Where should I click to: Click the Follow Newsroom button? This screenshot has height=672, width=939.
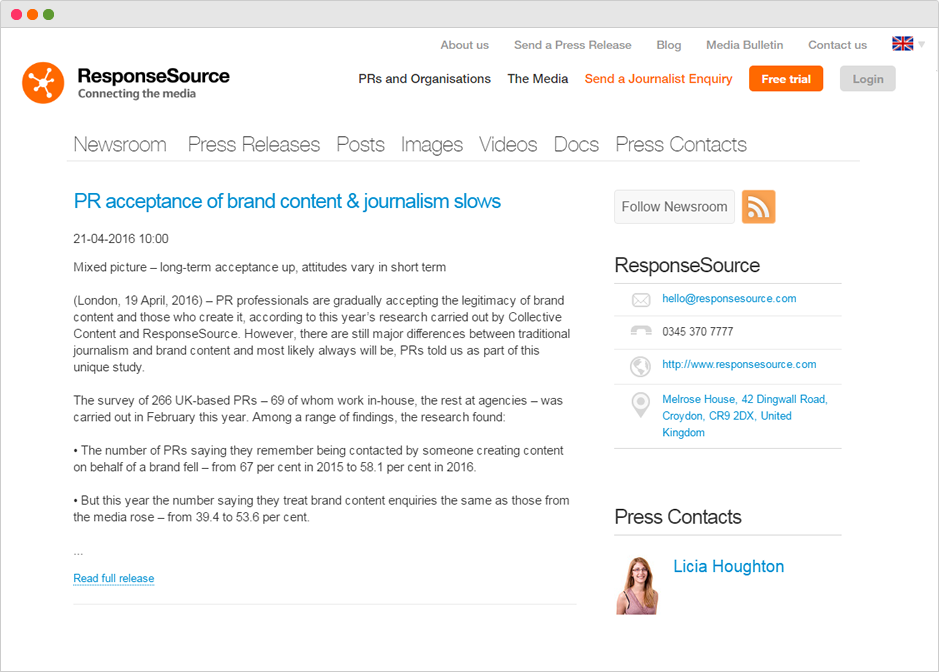tap(674, 206)
